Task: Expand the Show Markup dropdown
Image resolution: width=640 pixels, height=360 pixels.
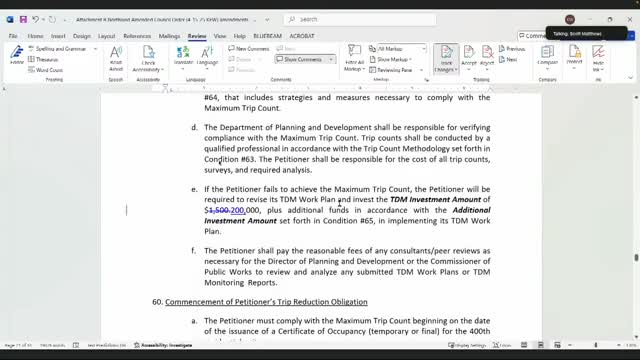Action: [391, 59]
